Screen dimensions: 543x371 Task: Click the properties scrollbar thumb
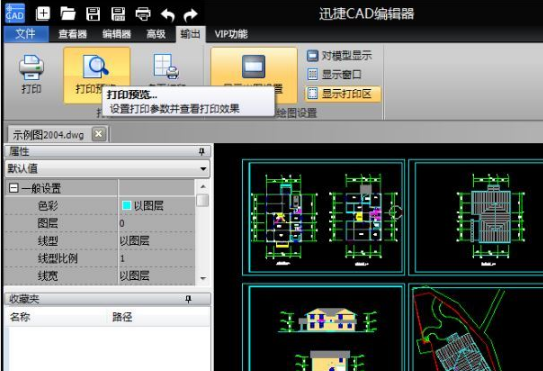[x=203, y=200]
